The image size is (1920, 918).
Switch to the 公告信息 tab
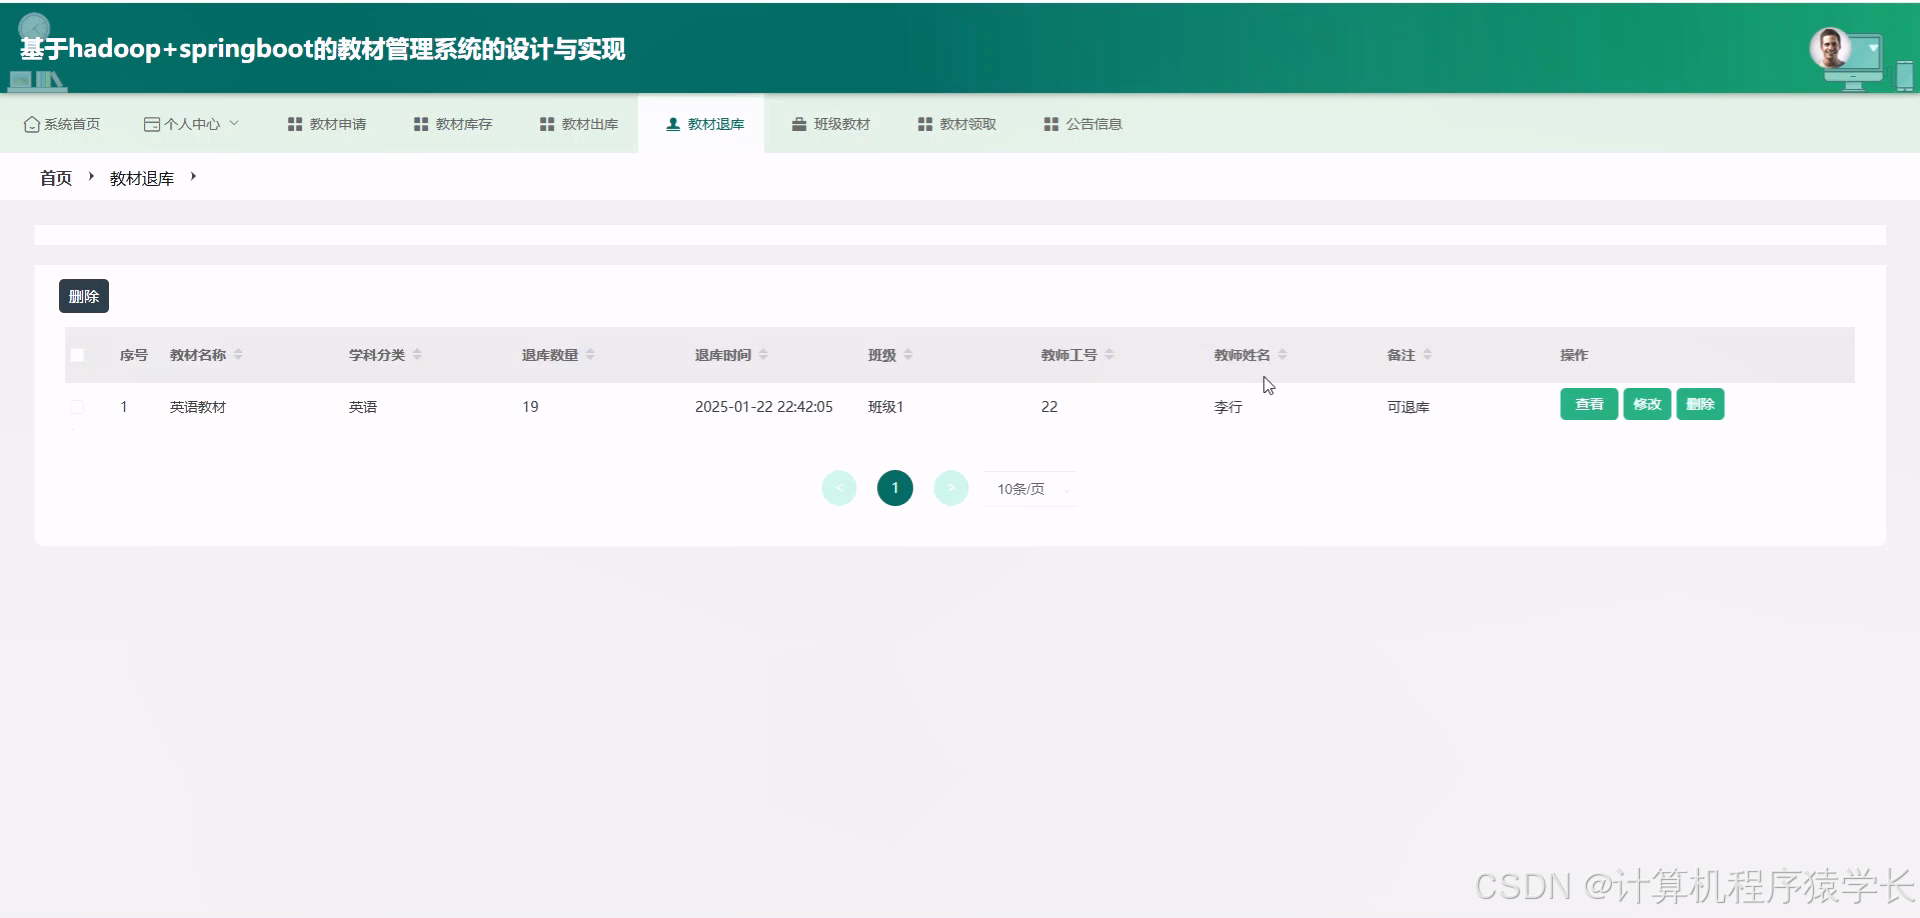tap(1083, 123)
